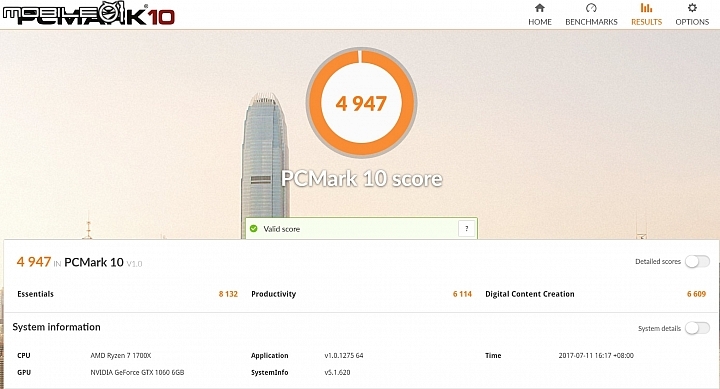Click the System details label
The width and height of the screenshot is (720, 389).
coord(659,328)
